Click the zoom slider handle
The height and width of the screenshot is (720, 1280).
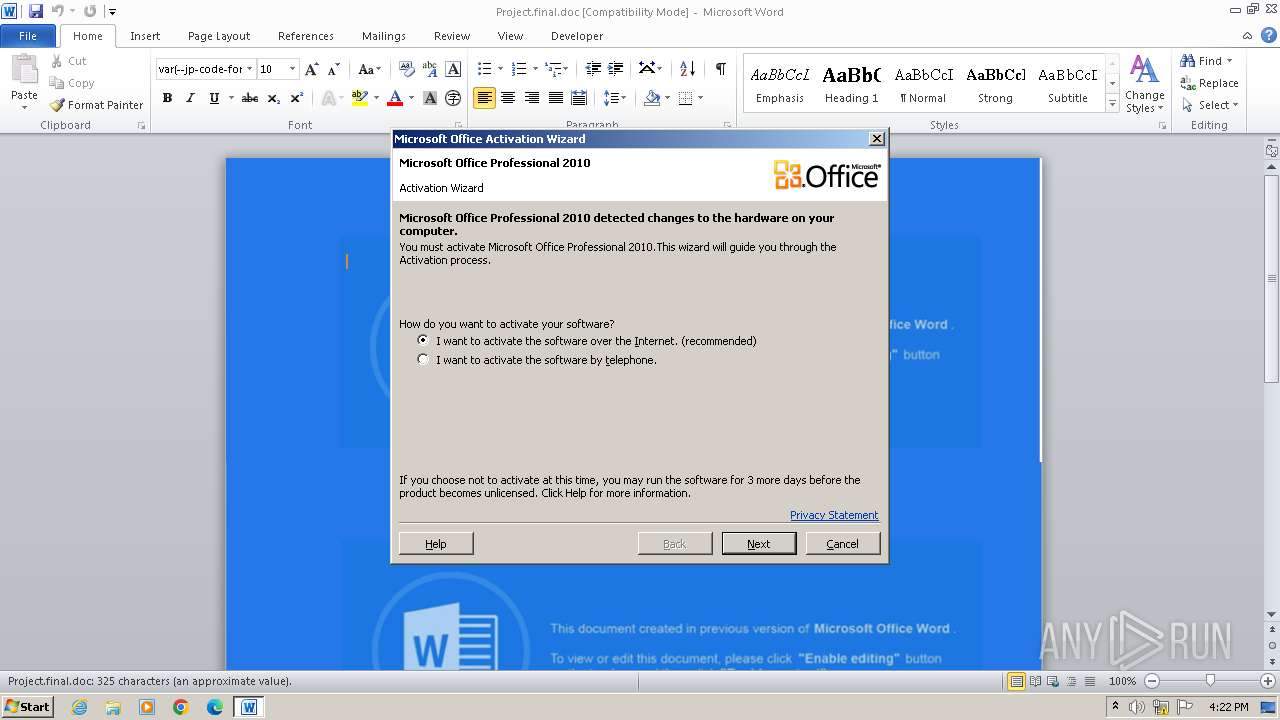pos(1210,681)
